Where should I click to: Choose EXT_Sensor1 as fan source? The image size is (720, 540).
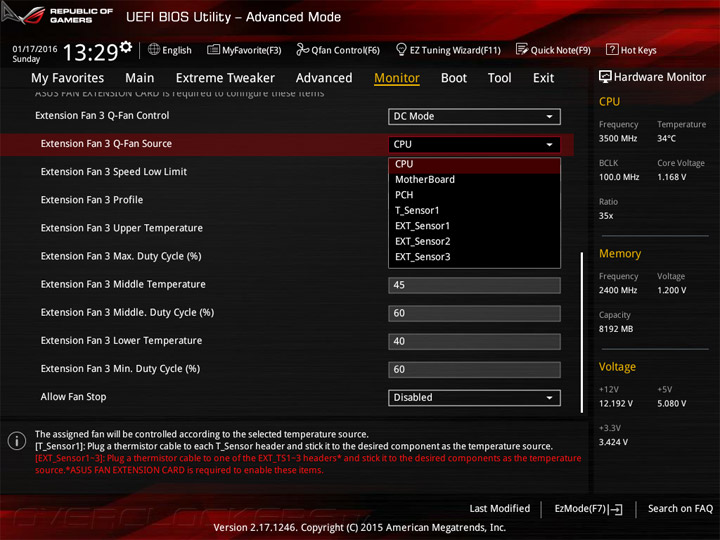[474, 226]
